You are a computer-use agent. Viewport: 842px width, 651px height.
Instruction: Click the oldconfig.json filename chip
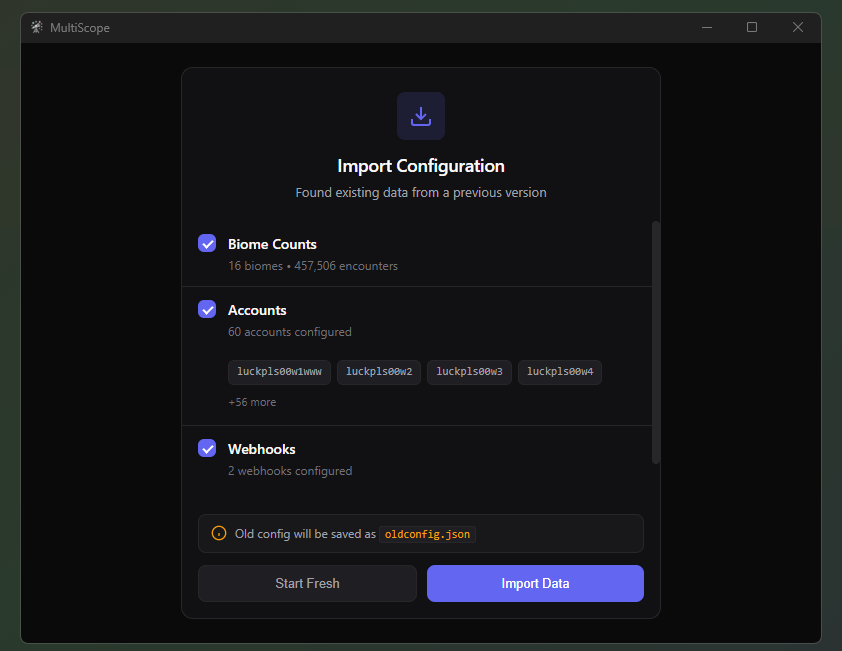click(x=427, y=534)
